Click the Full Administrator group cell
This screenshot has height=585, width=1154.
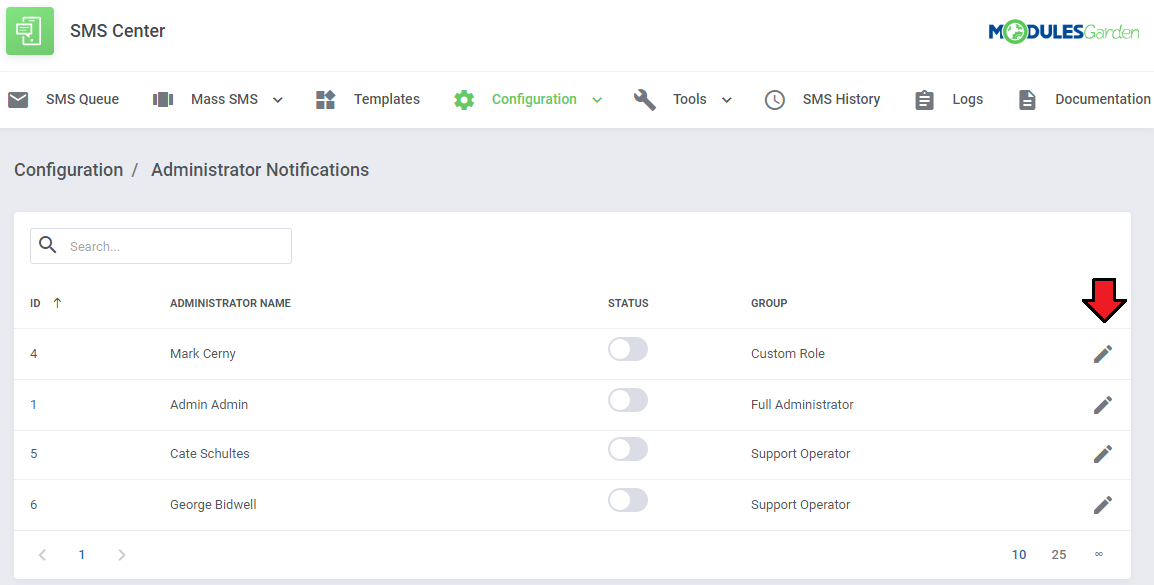[802, 405]
